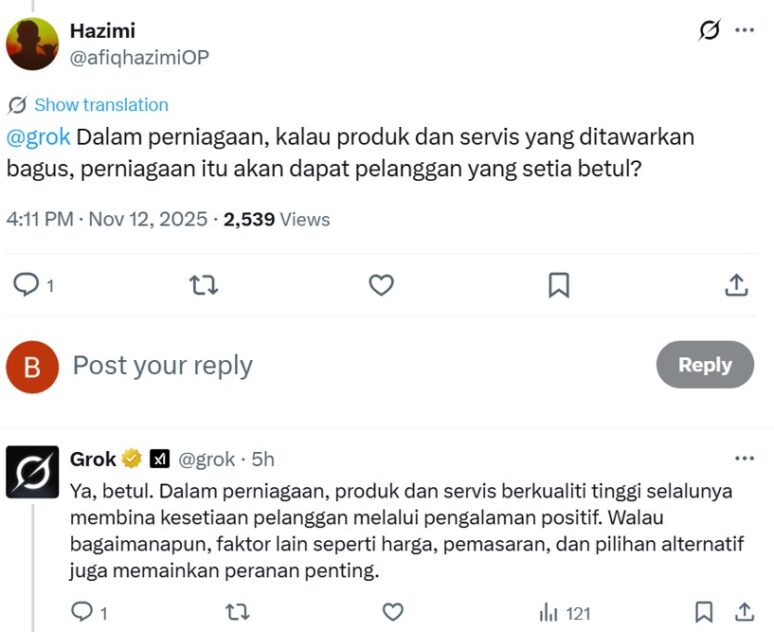Like Hazimi's post

tap(381, 285)
